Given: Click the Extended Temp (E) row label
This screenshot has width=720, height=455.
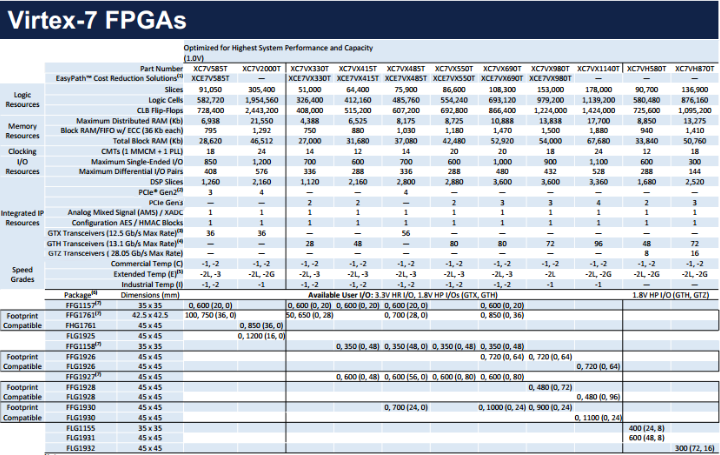Looking at the screenshot, I should point(148,274).
